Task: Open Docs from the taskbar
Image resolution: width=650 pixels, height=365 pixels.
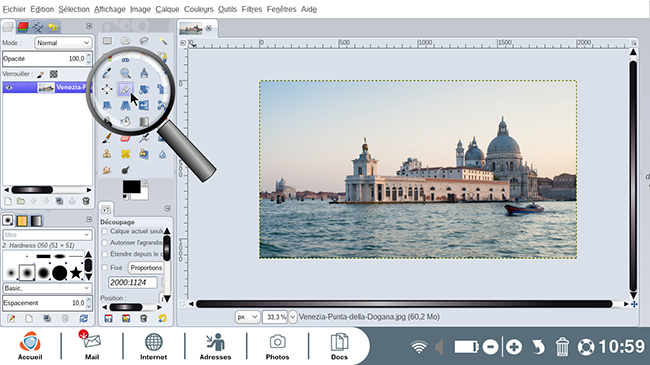Action: coord(339,346)
